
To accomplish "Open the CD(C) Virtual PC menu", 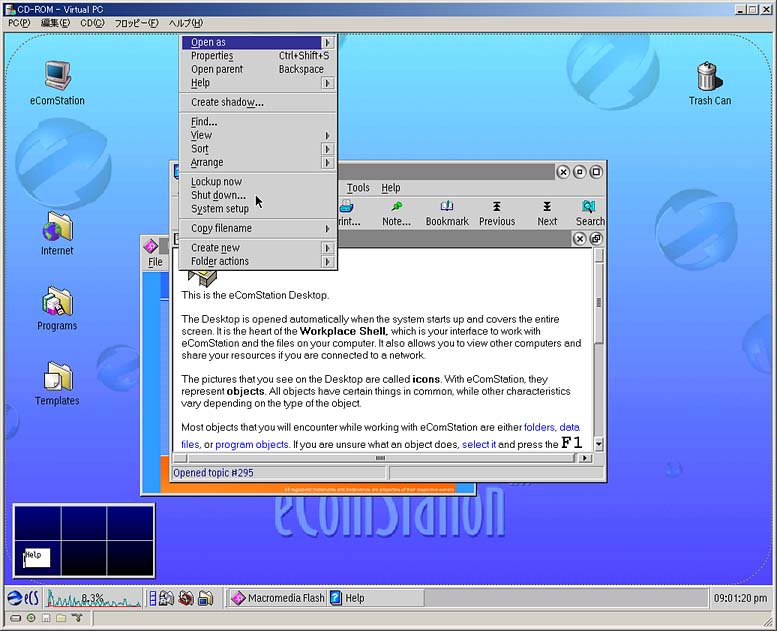I will [x=92, y=23].
